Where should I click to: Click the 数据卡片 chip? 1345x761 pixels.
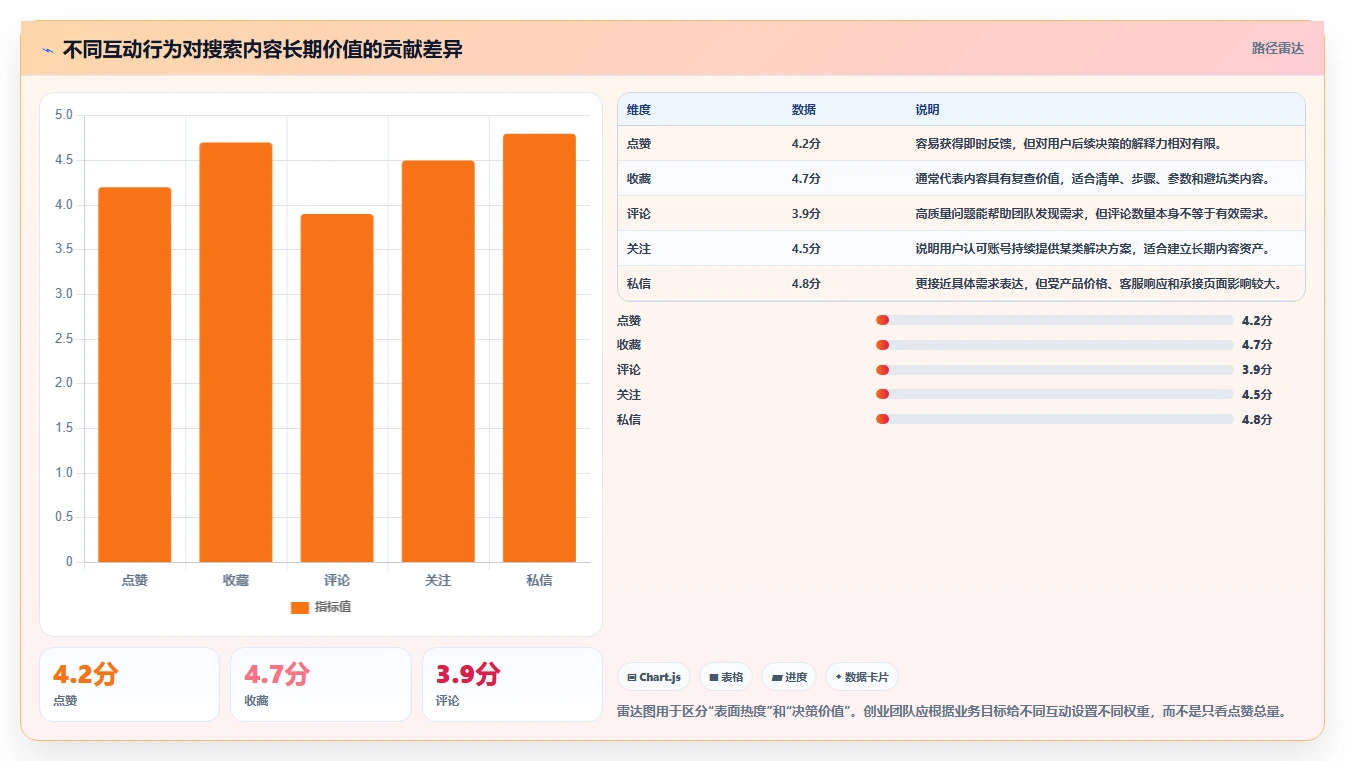point(861,677)
